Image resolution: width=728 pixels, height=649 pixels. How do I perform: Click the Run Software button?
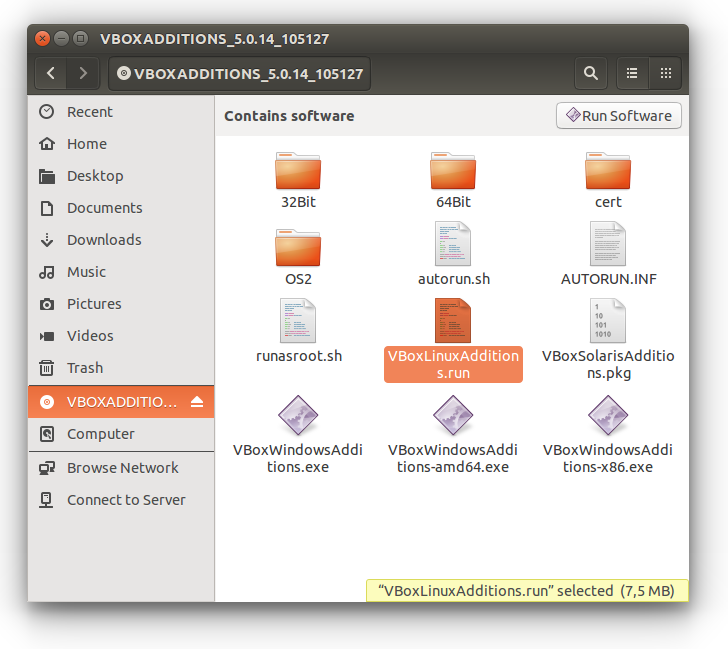(619, 116)
